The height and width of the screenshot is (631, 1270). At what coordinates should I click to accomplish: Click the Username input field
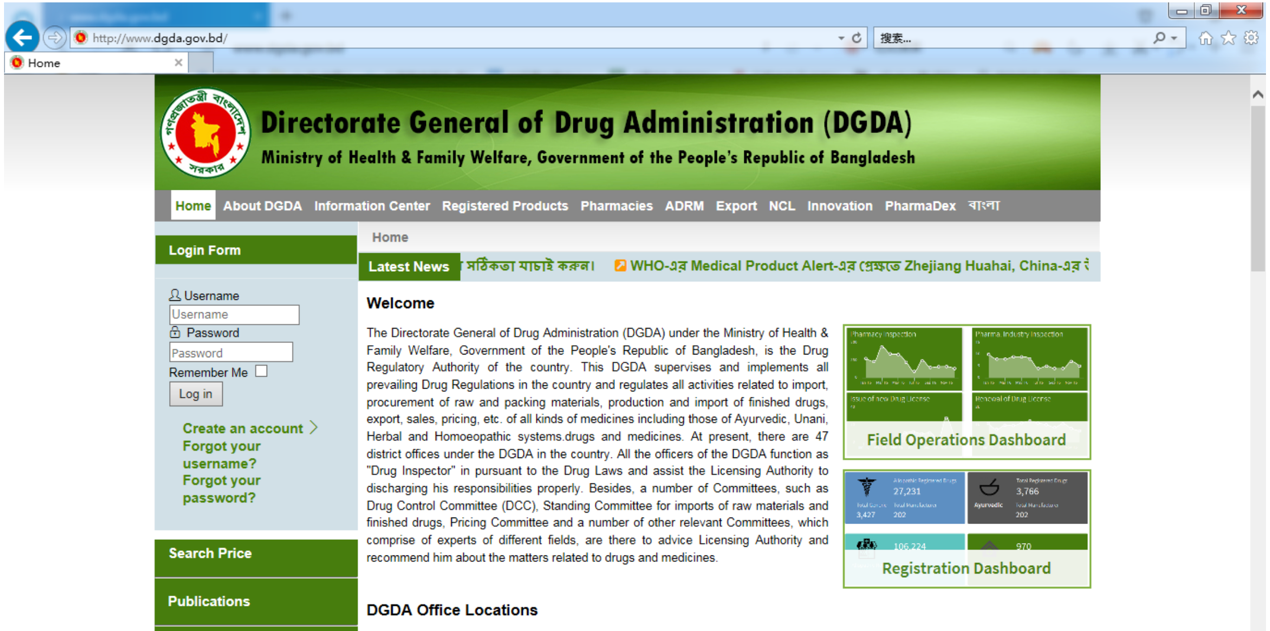point(234,315)
